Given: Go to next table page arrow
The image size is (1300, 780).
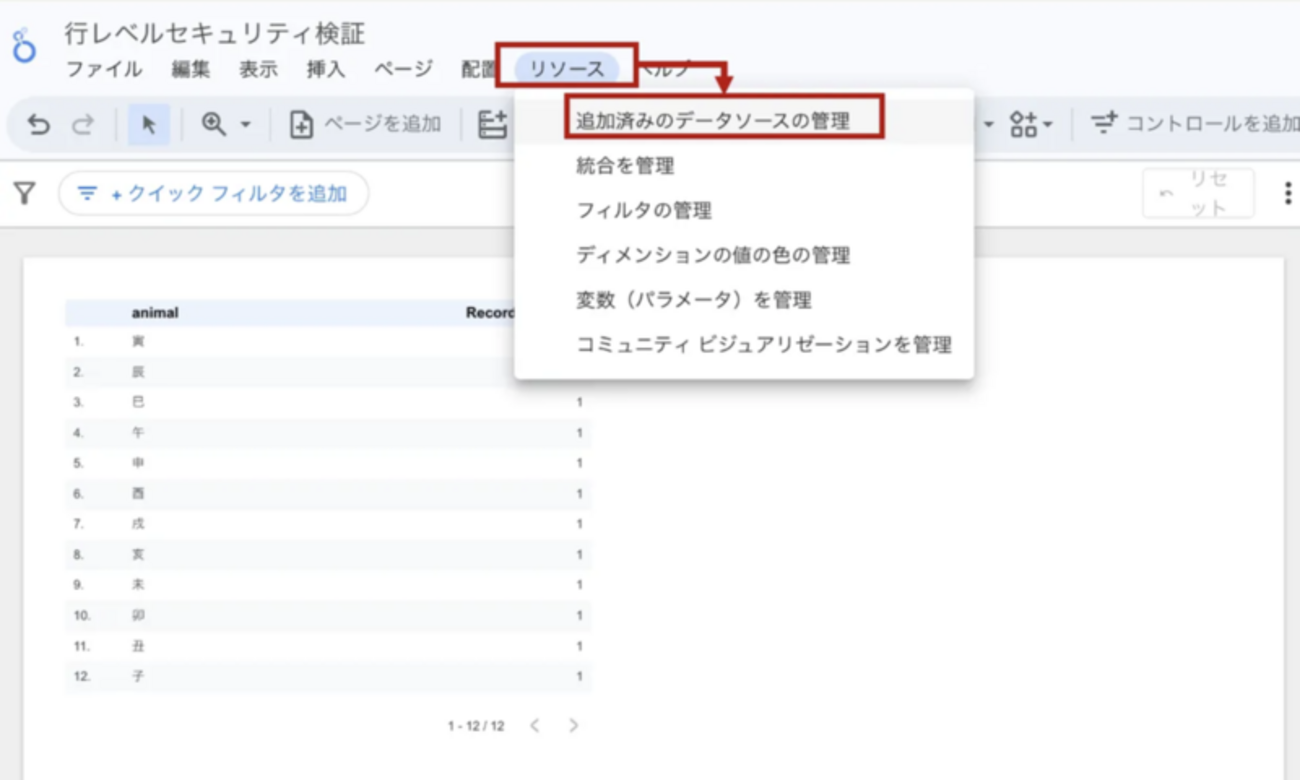Looking at the screenshot, I should click(x=573, y=725).
